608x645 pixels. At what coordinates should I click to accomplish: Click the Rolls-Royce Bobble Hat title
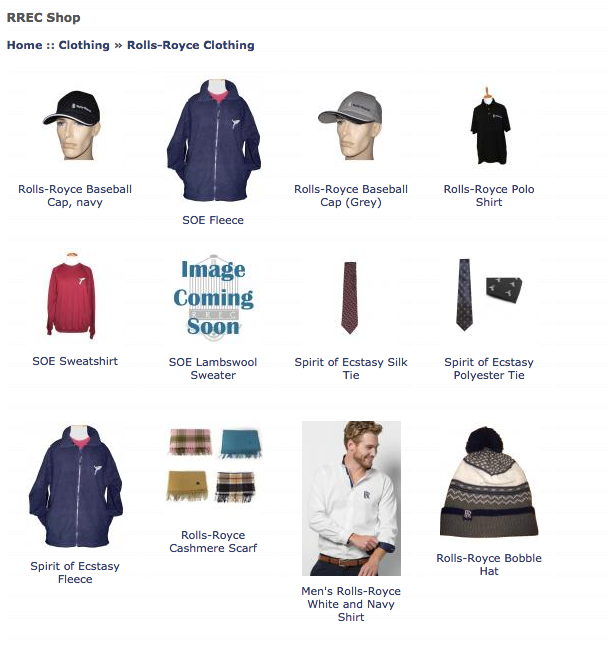489,564
